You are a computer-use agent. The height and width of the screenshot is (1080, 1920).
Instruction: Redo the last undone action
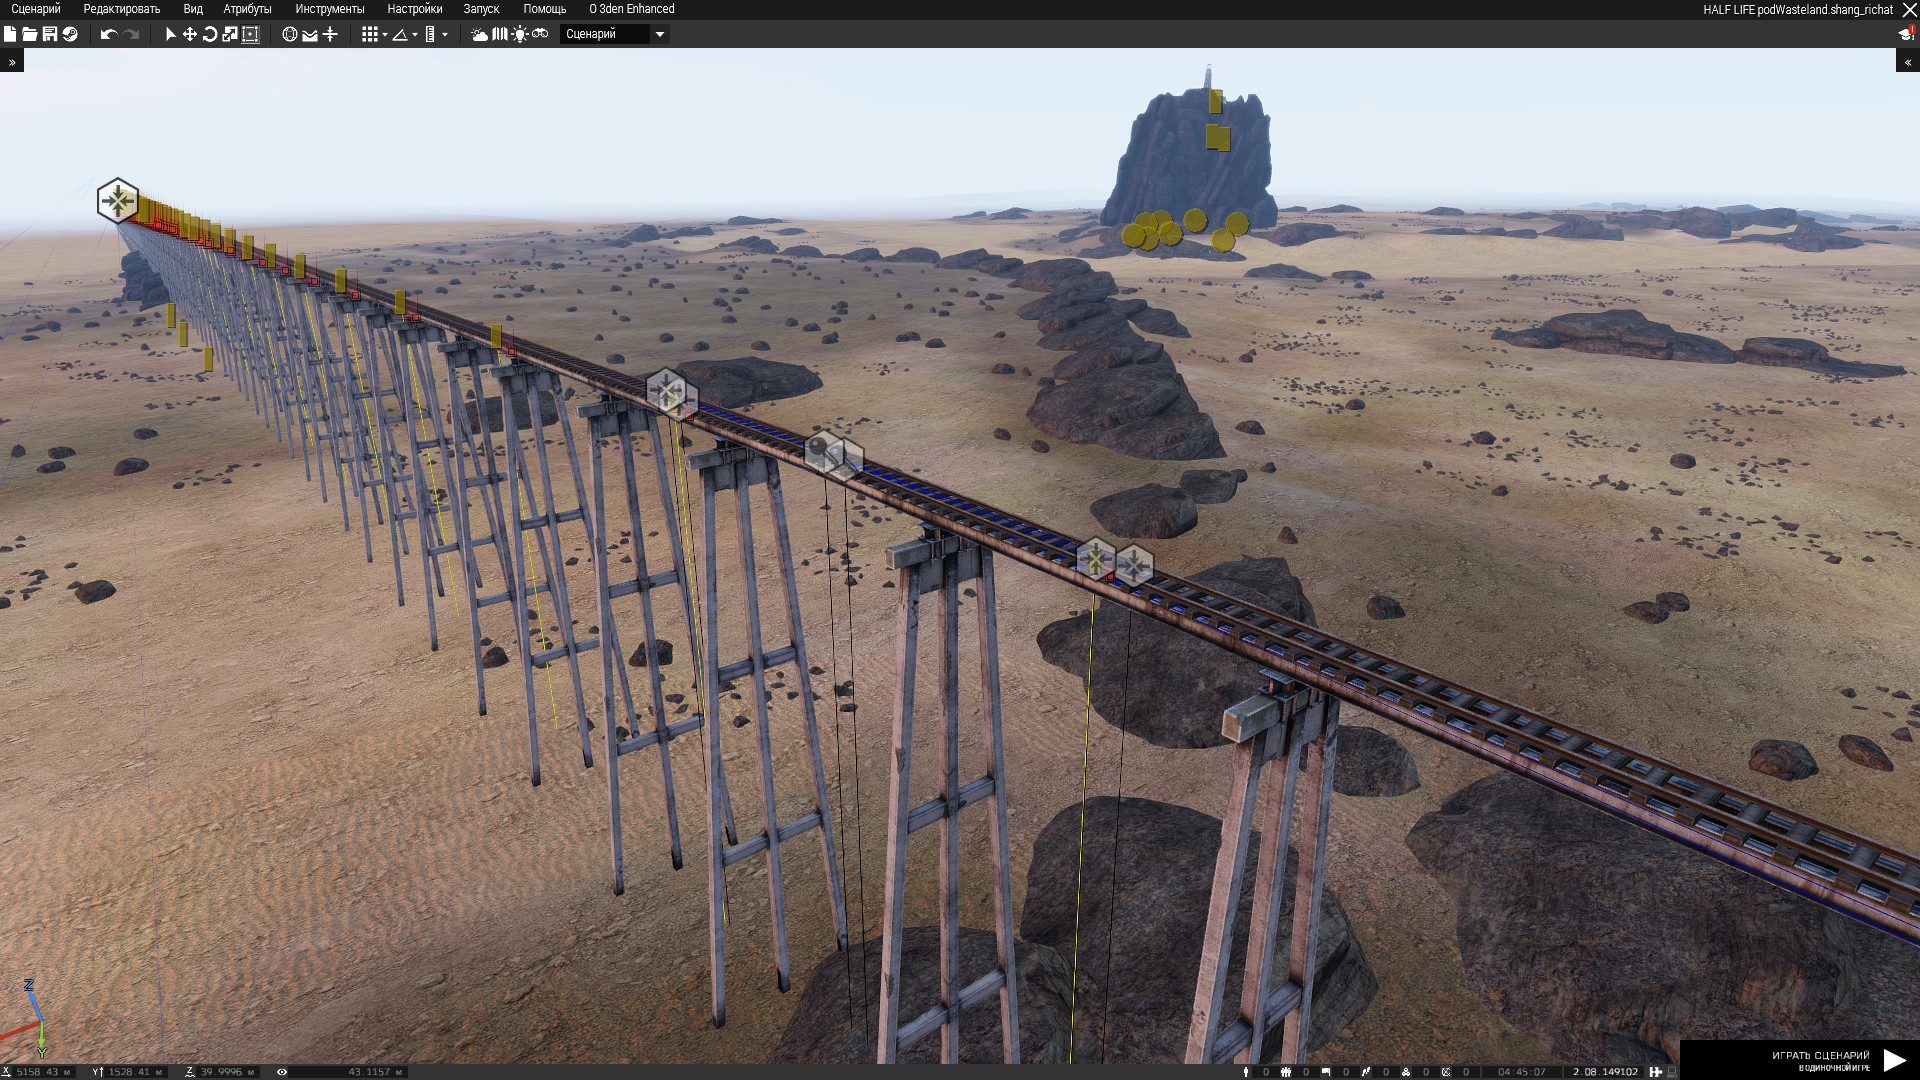tap(131, 34)
